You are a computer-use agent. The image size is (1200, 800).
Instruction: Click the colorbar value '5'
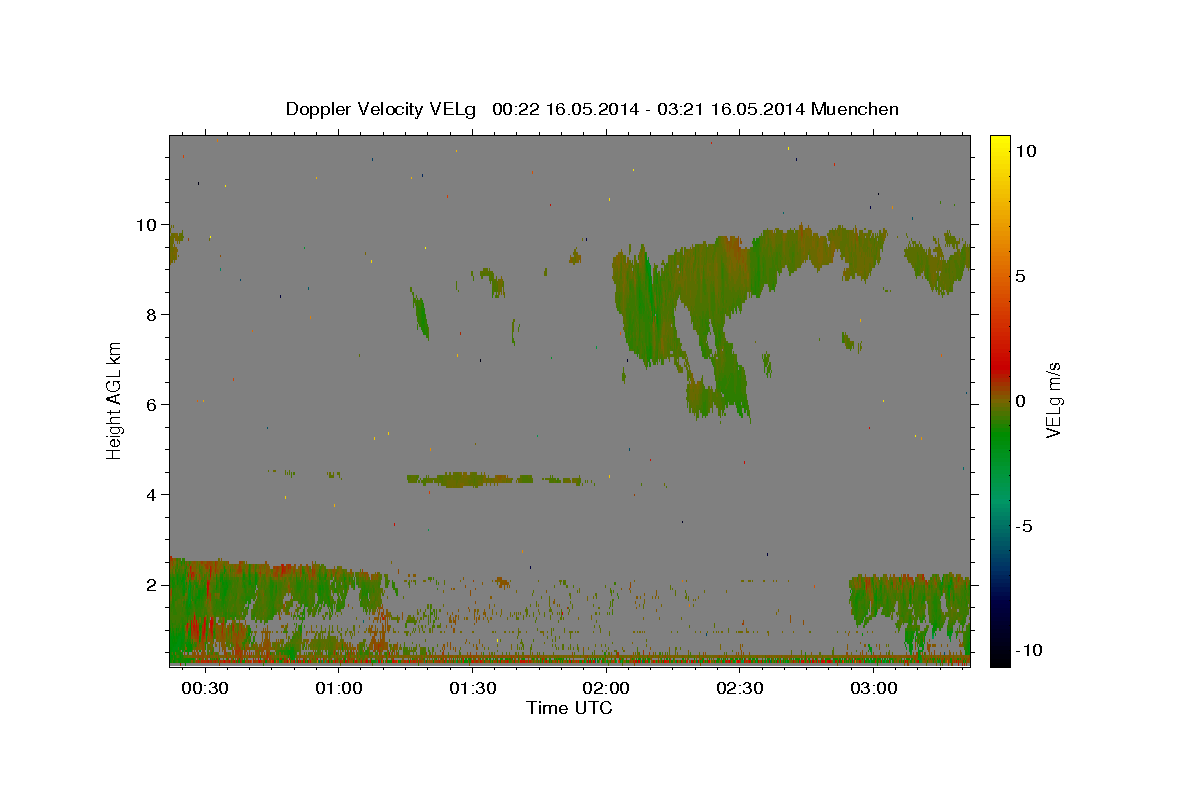pyautogui.click(x=1020, y=276)
